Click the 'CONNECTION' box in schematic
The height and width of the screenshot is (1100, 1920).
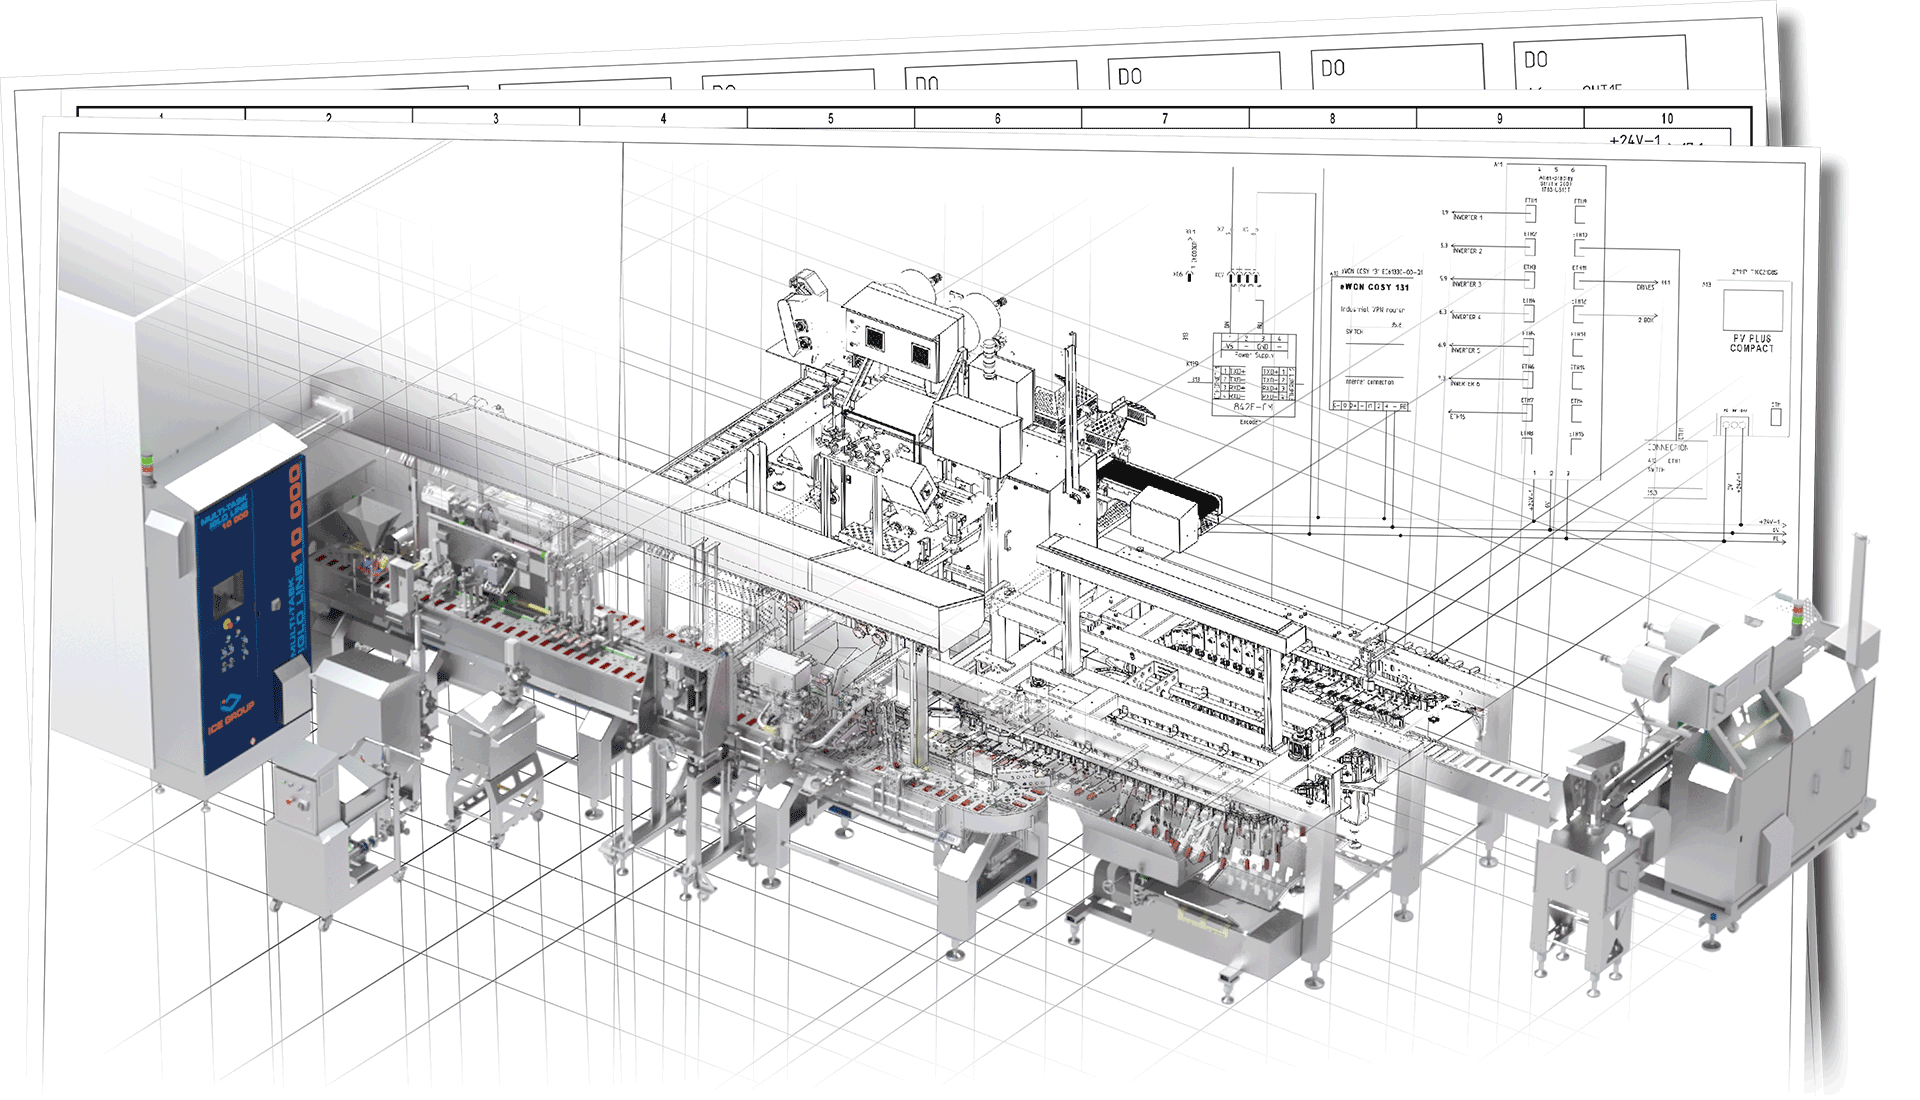click(1675, 470)
